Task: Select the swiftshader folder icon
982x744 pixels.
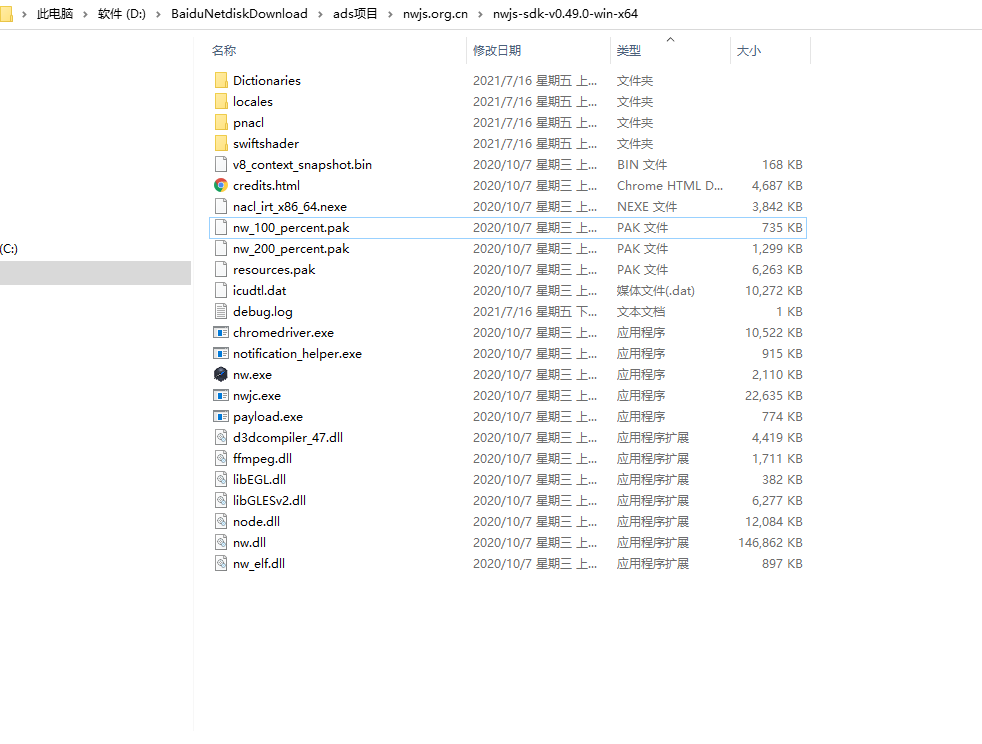Action: (222, 143)
